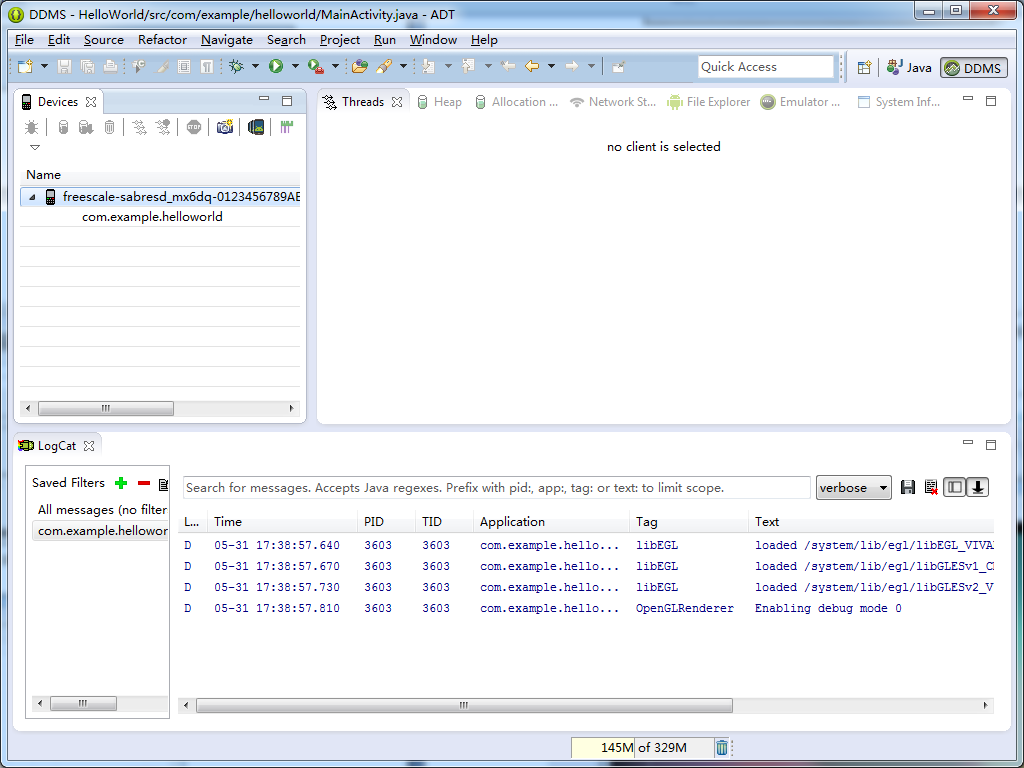Click the Update Threads icon in Devices panel
Viewport: 1024px width, 768px height.
tap(139, 127)
